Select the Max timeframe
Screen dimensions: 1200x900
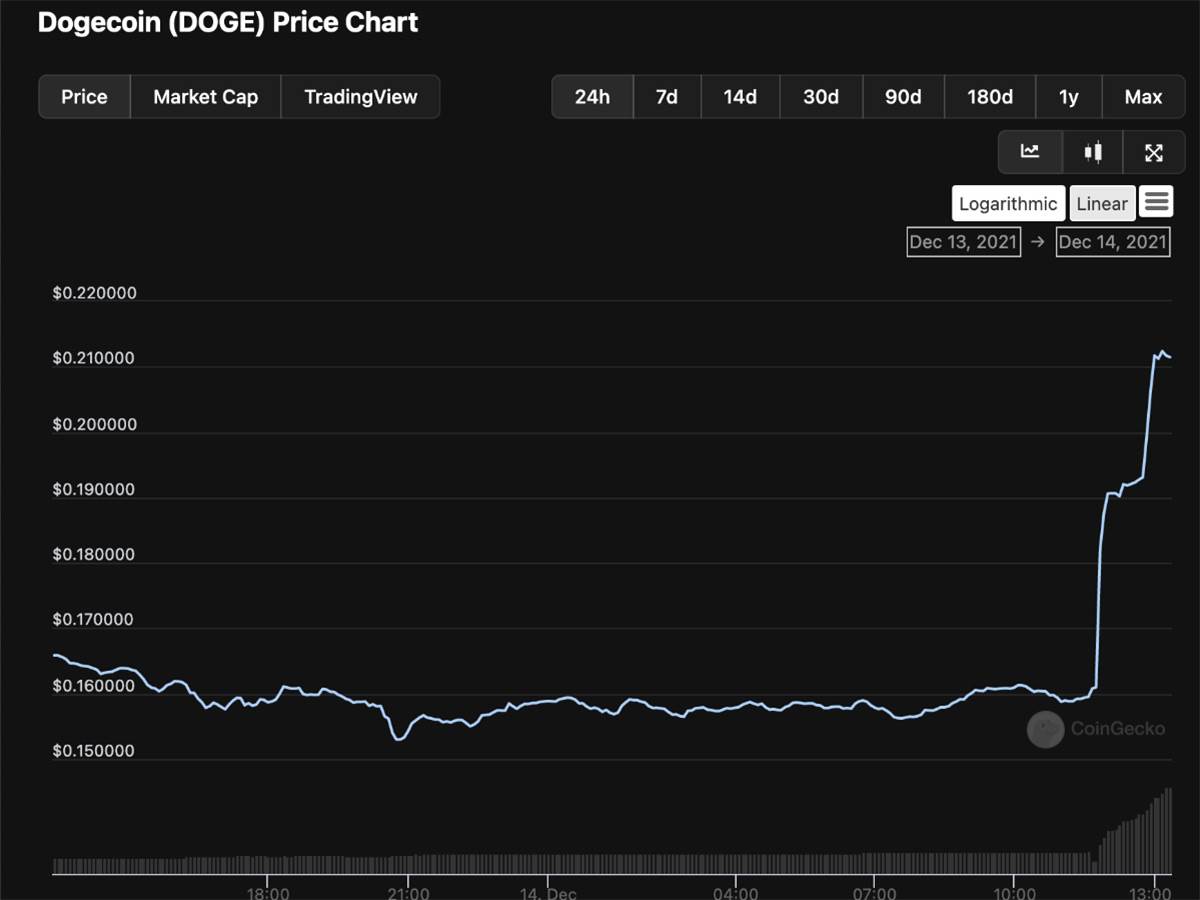(x=1143, y=96)
